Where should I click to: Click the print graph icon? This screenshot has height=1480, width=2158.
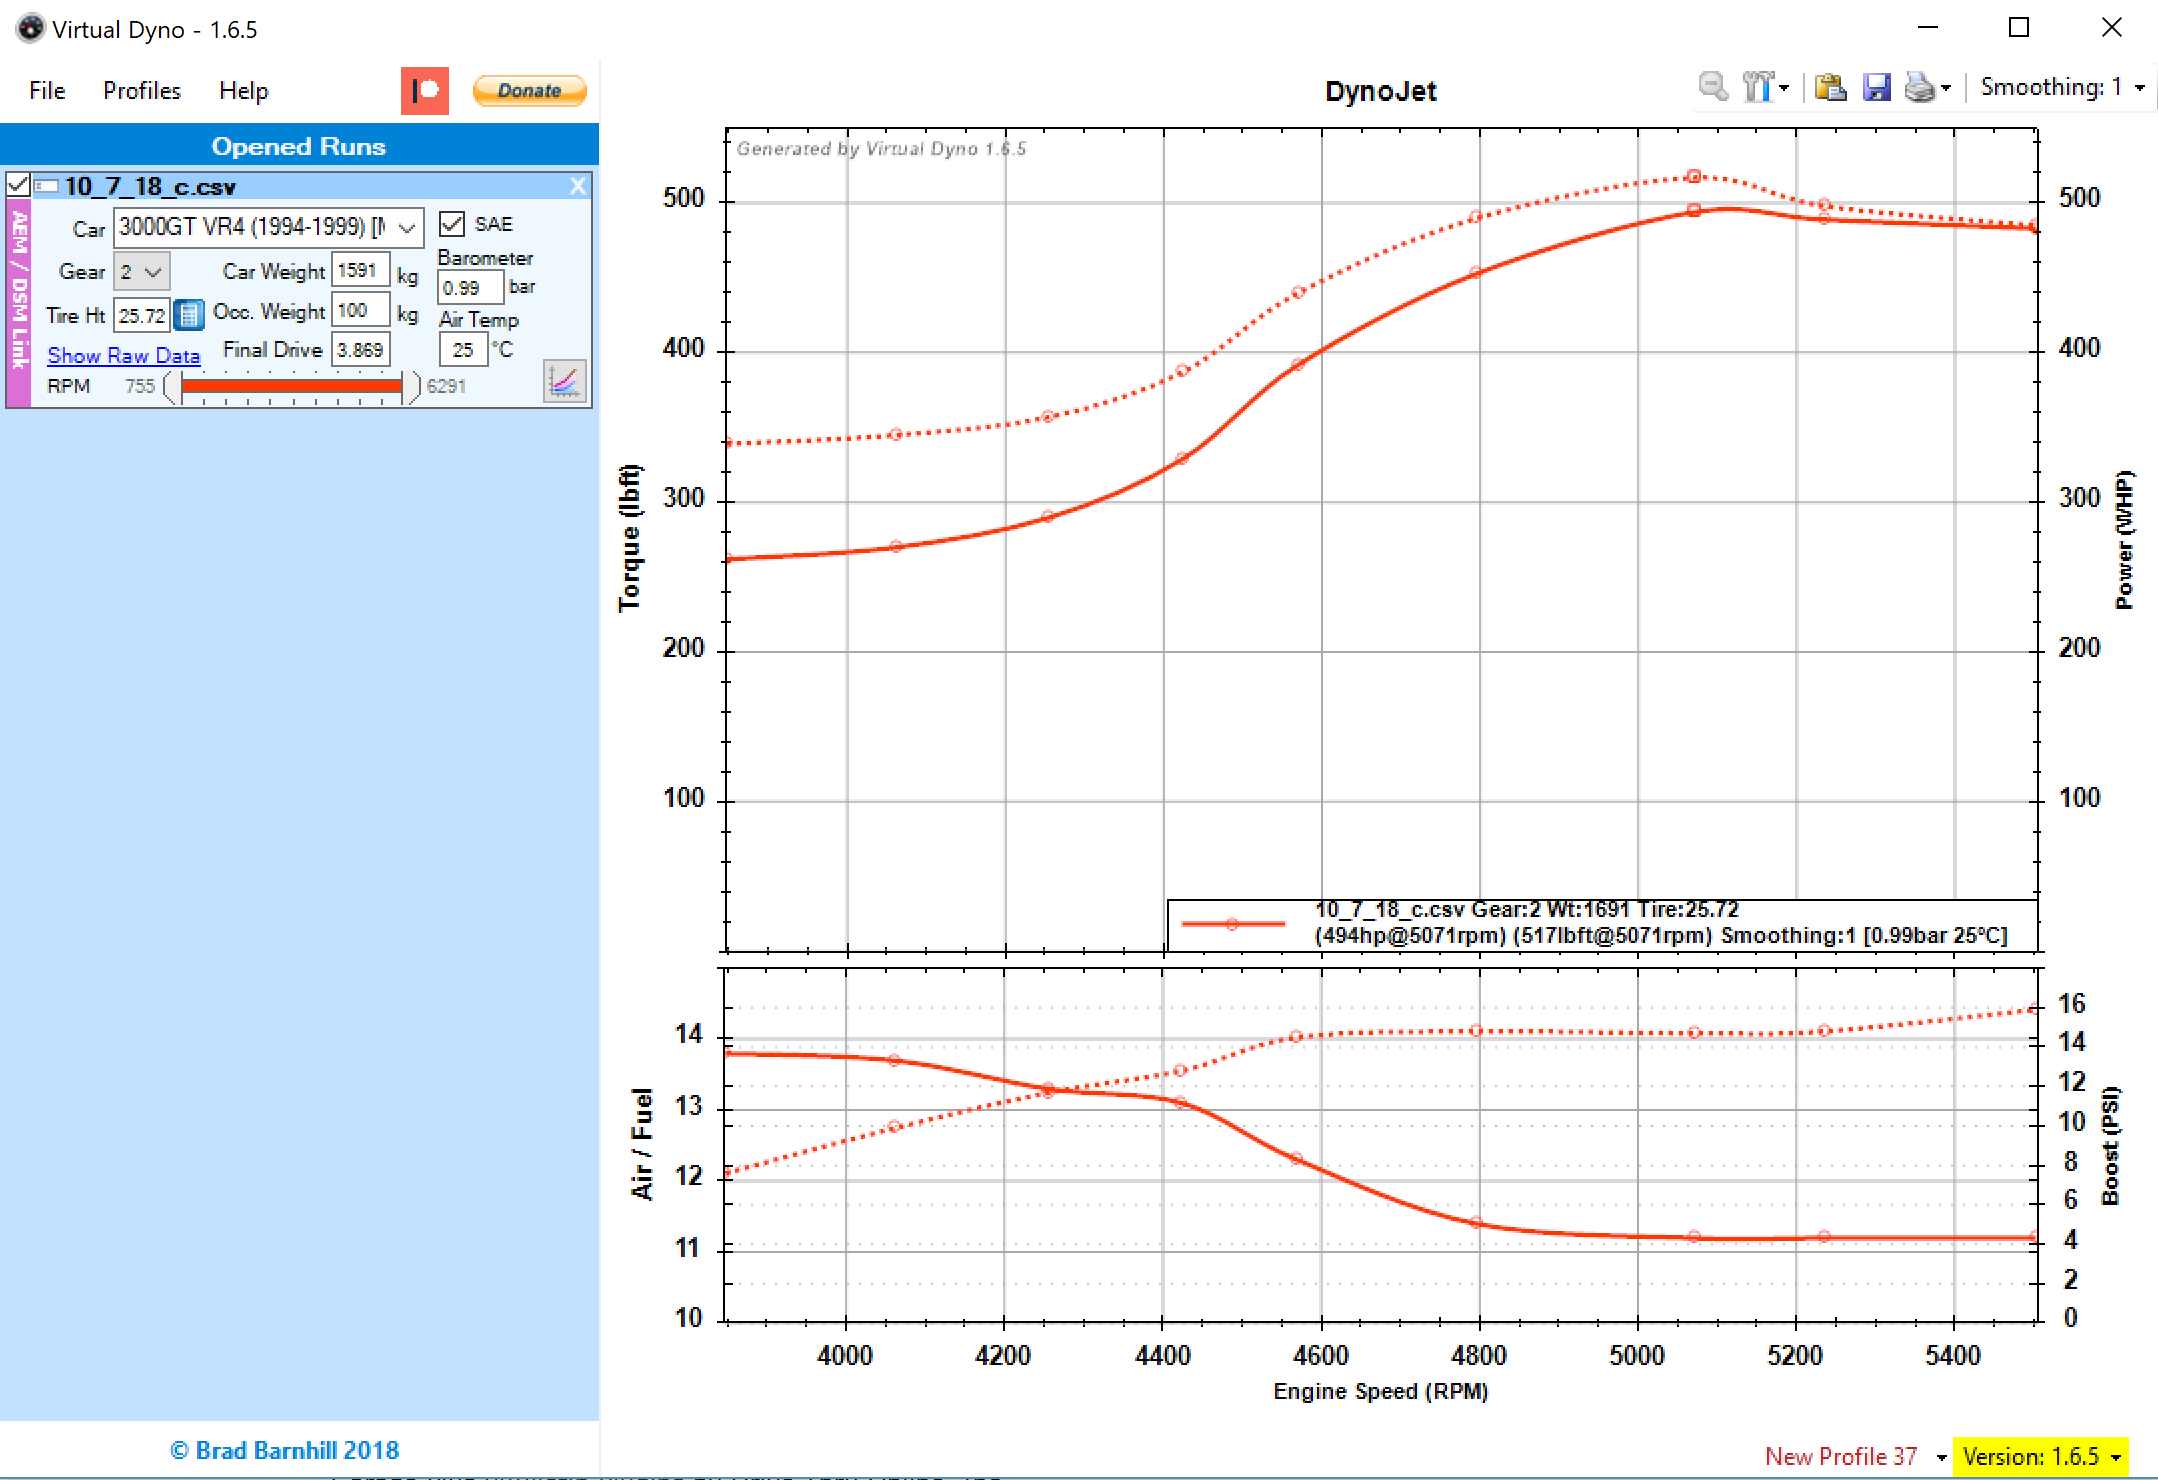[x=1920, y=88]
